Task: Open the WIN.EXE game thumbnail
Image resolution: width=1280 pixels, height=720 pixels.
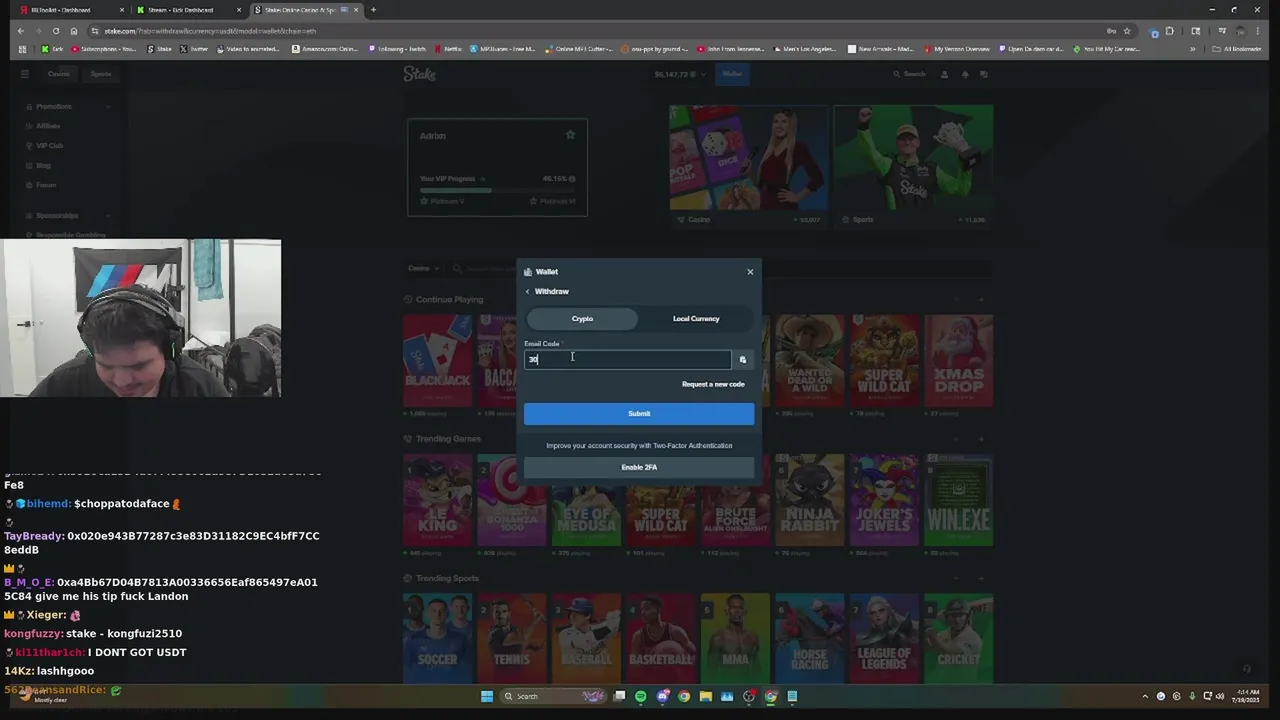Action: 958,500
